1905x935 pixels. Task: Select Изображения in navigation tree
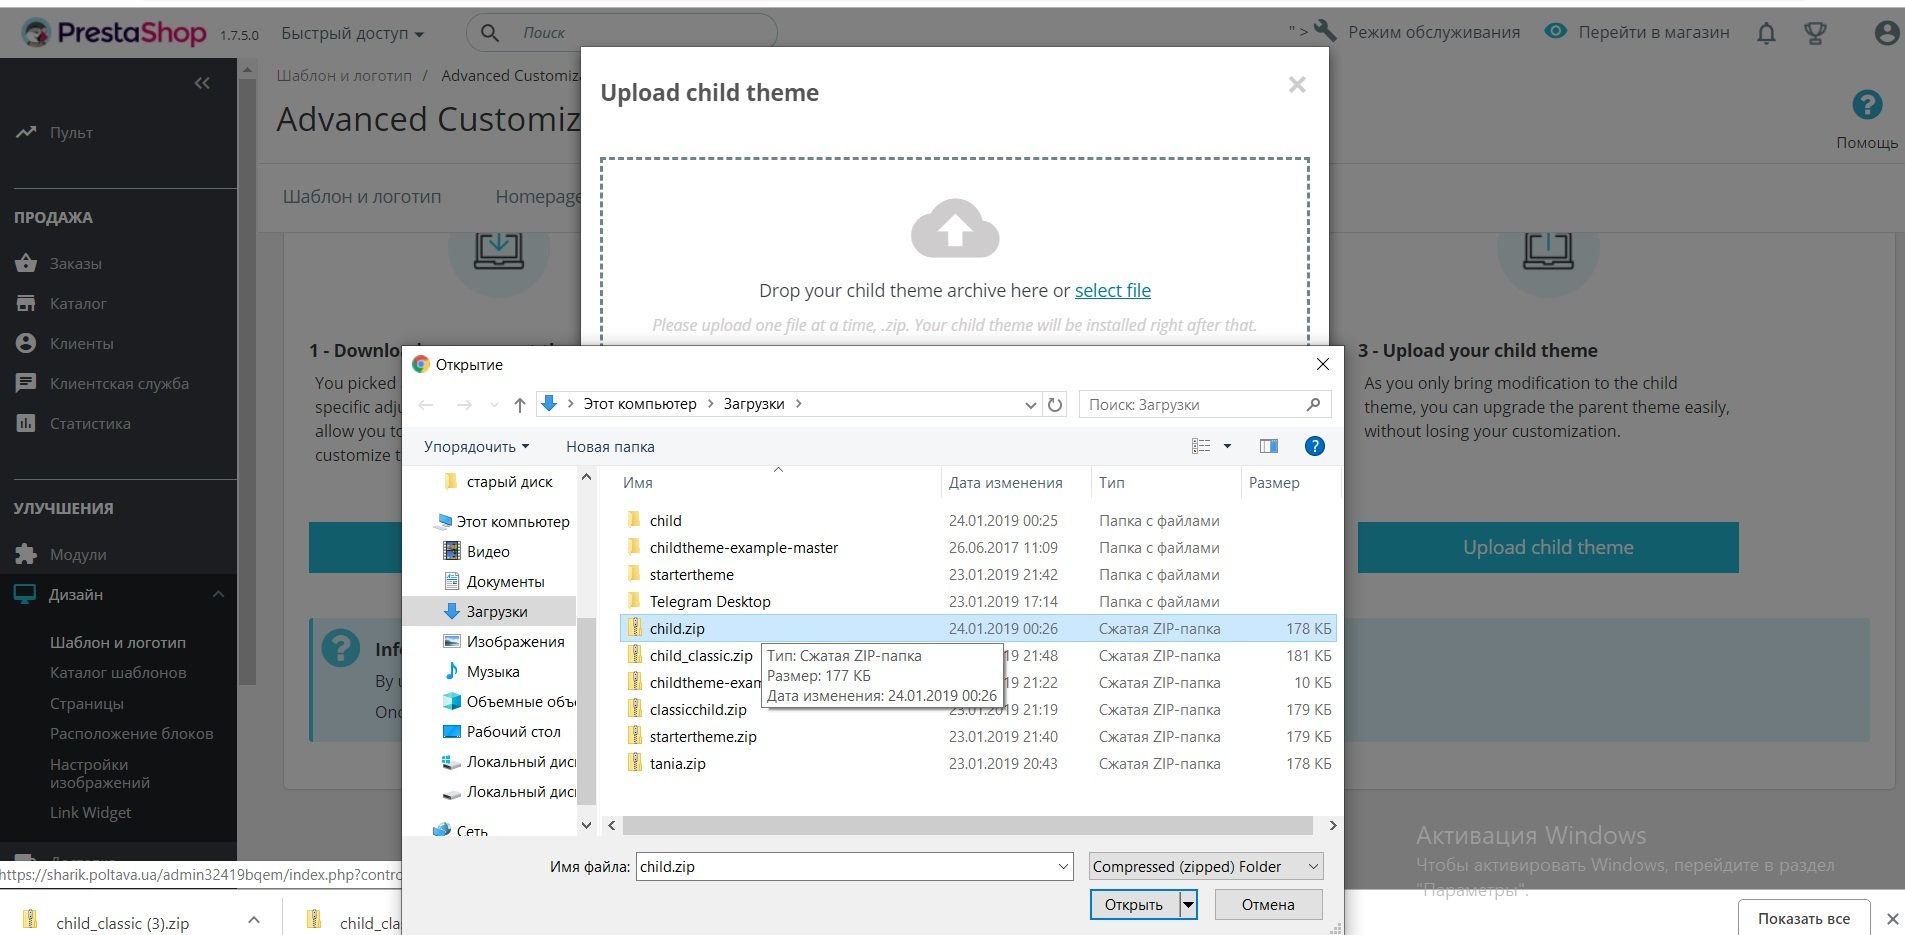504,641
